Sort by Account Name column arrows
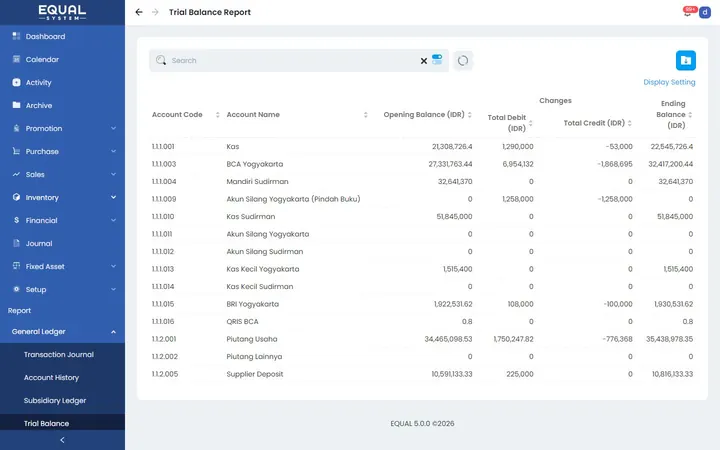The image size is (720, 450). [366, 115]
